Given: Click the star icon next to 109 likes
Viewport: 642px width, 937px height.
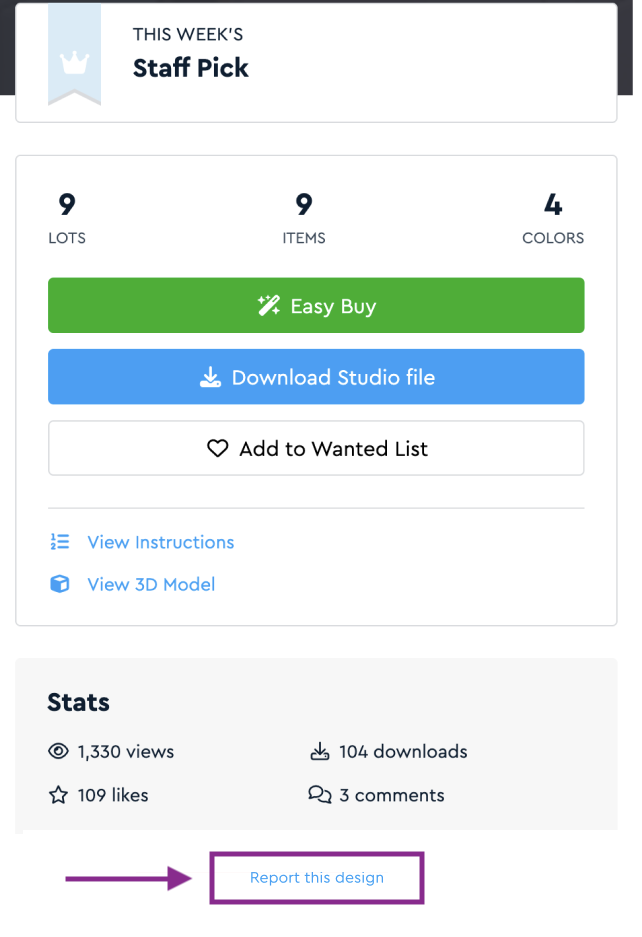Looking at the screenshot, I should coord(58,796).
